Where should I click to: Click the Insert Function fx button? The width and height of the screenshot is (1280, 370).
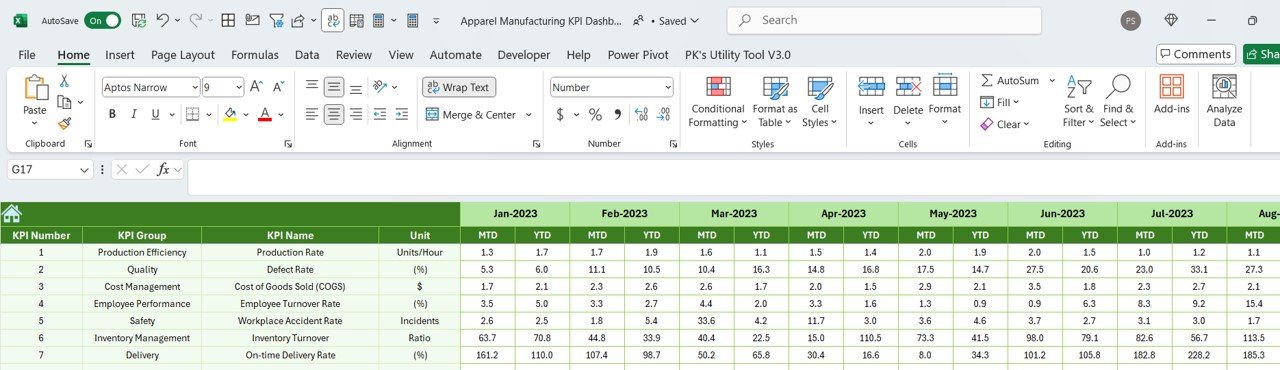(x=163, y=170)
